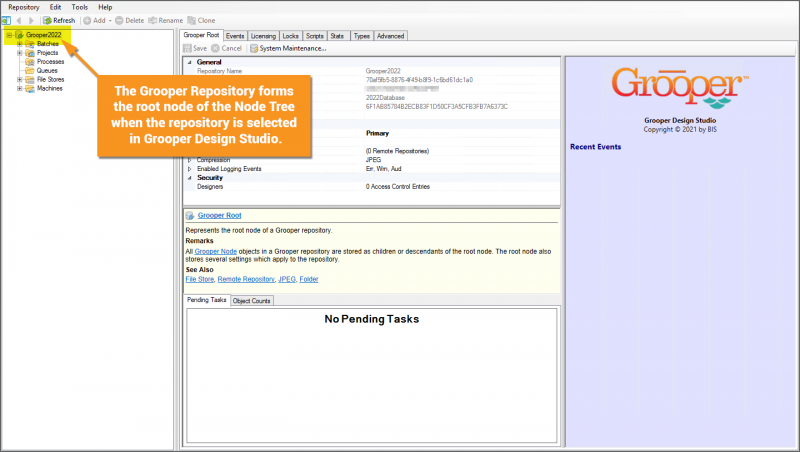Open the Help menu

pyautogui.click(x=105, y=7)
